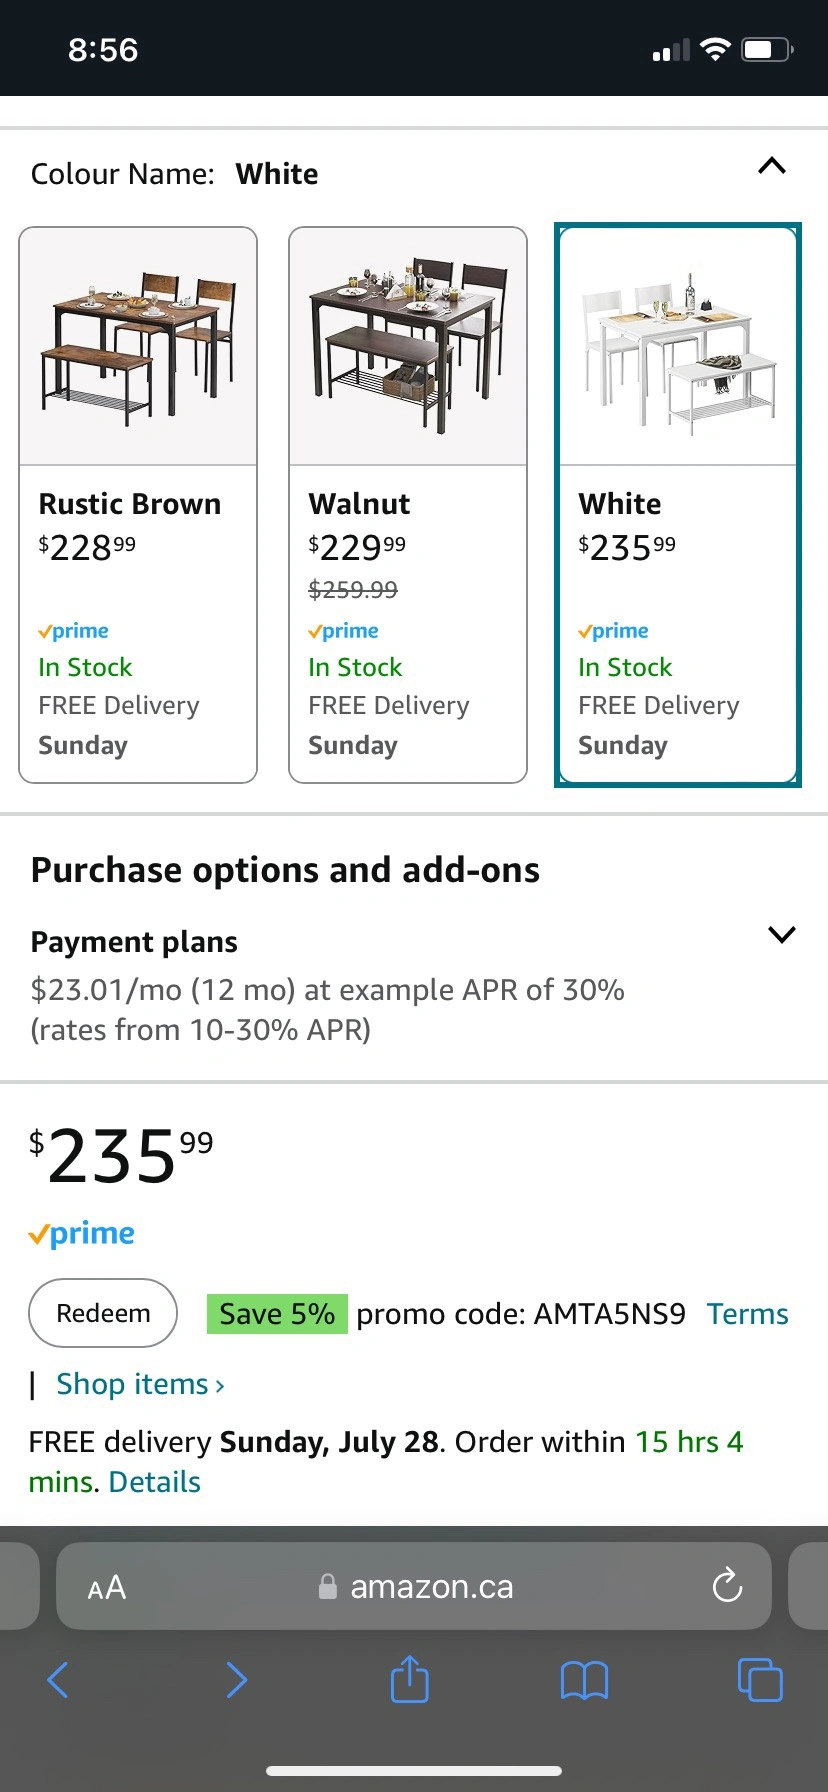This screenshot has width=828, height=1792.
Task: Open the promo code Terms link
Action: pyautogui.click(x=747, y=1314)
